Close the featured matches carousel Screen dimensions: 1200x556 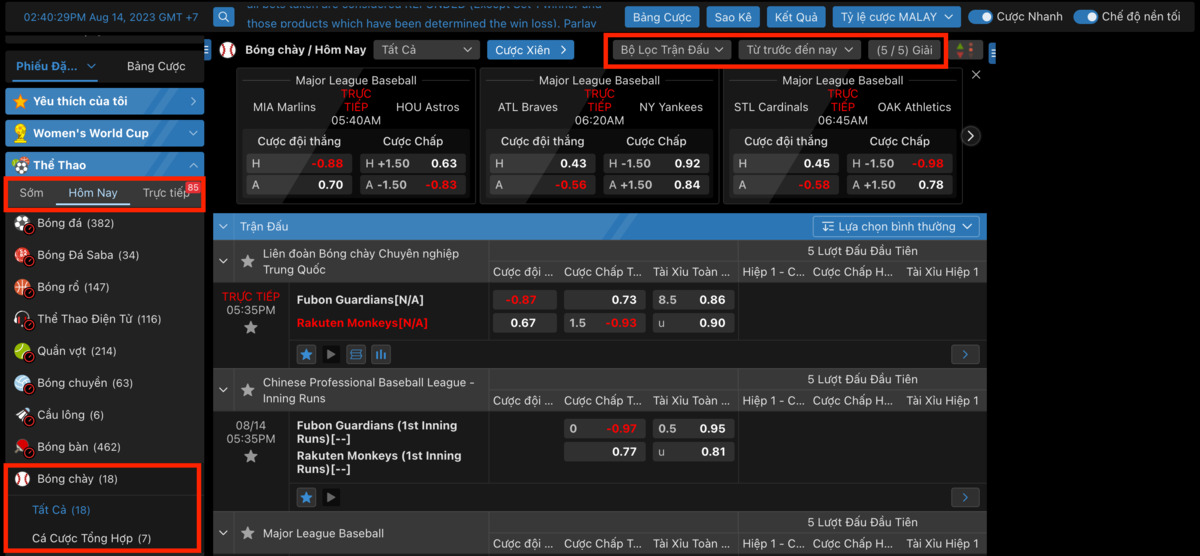click(976, 75)
